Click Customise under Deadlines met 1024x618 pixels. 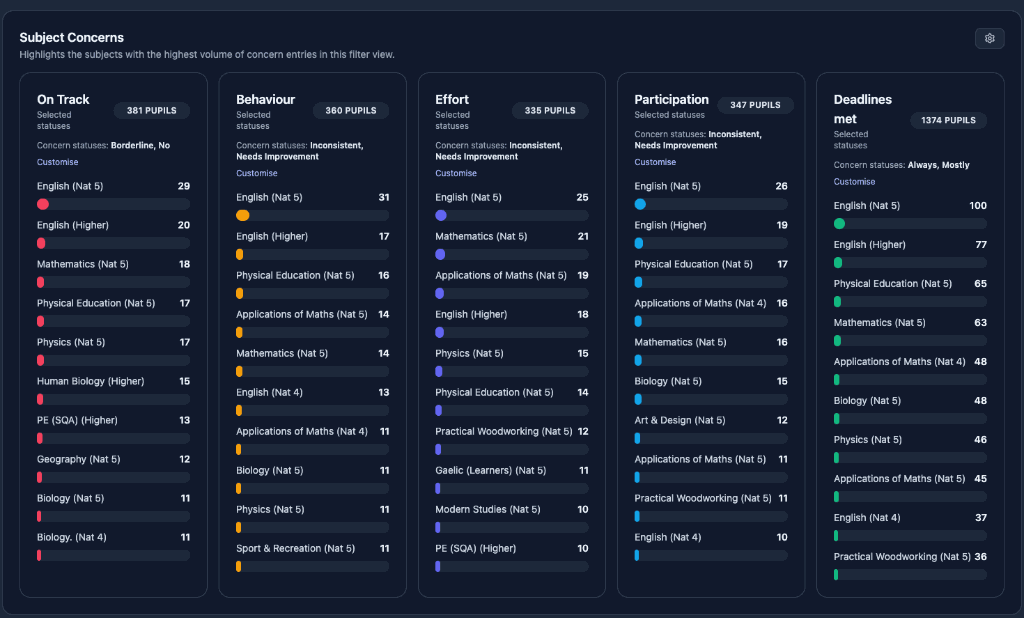tap(854, 182)
